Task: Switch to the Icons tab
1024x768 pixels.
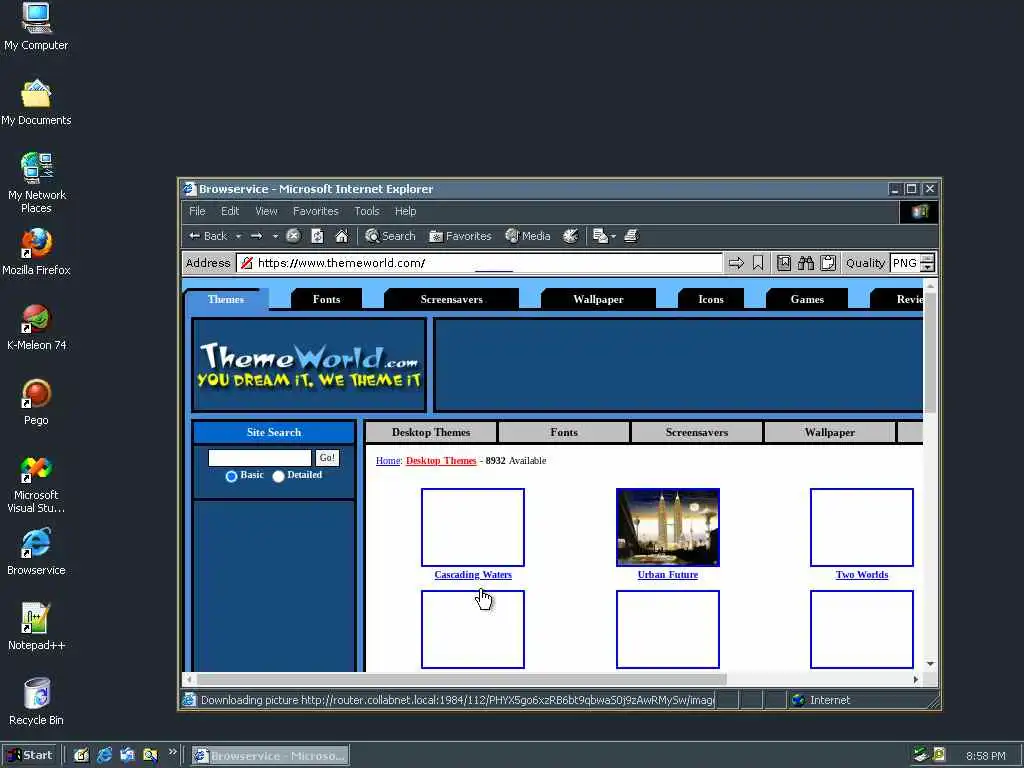Action: click(711, 299)
